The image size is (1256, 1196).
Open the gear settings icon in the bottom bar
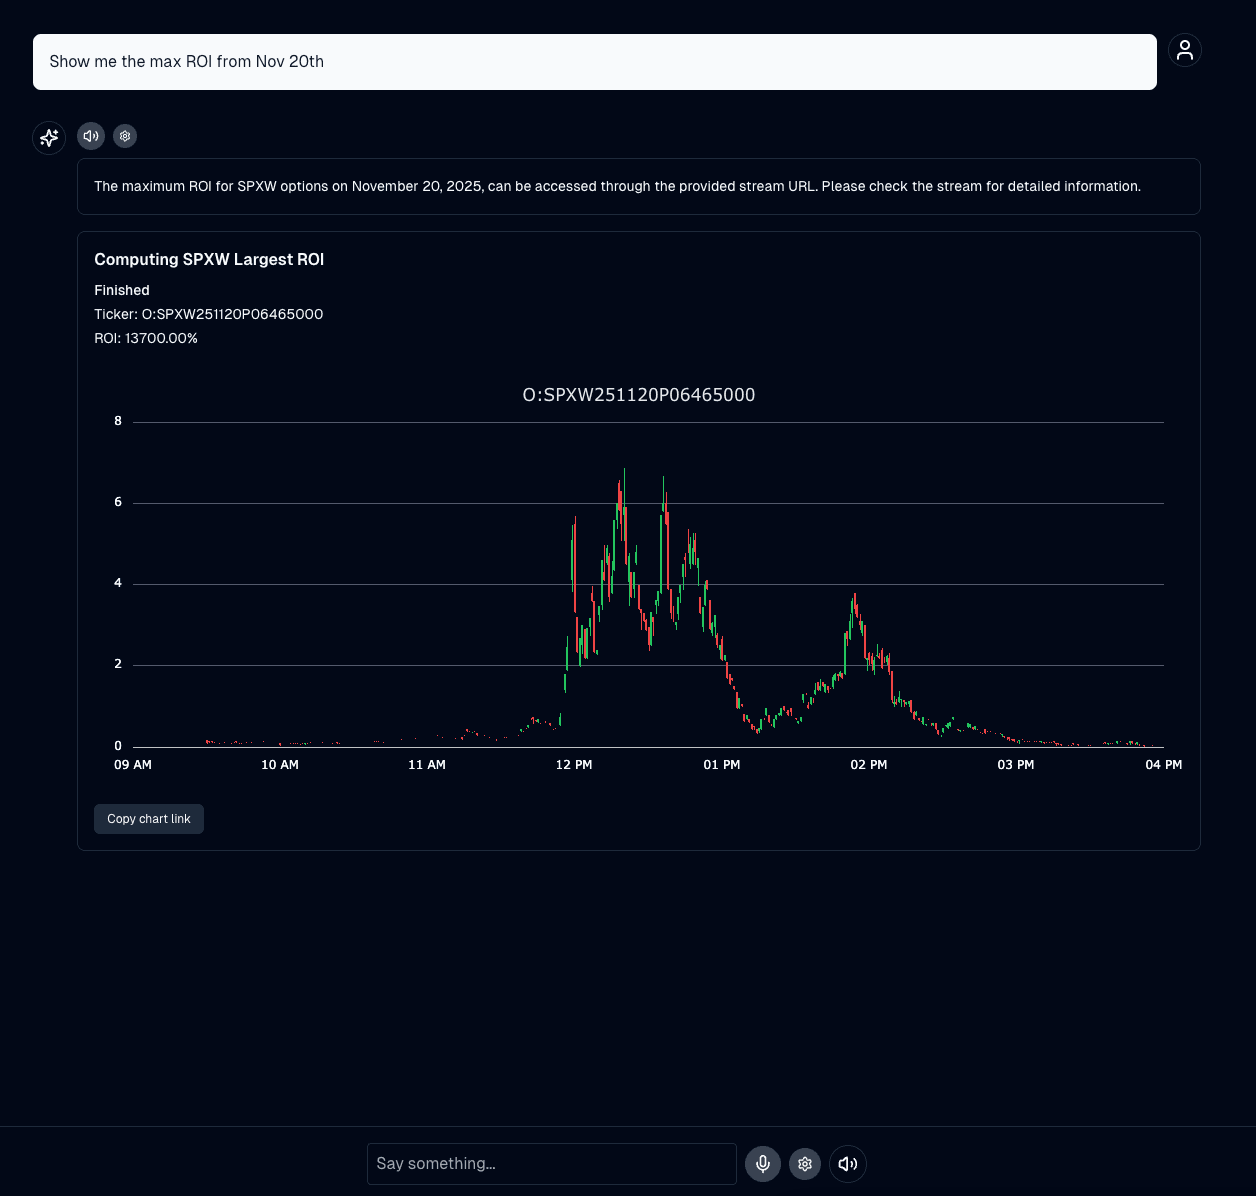[805, 1164]
